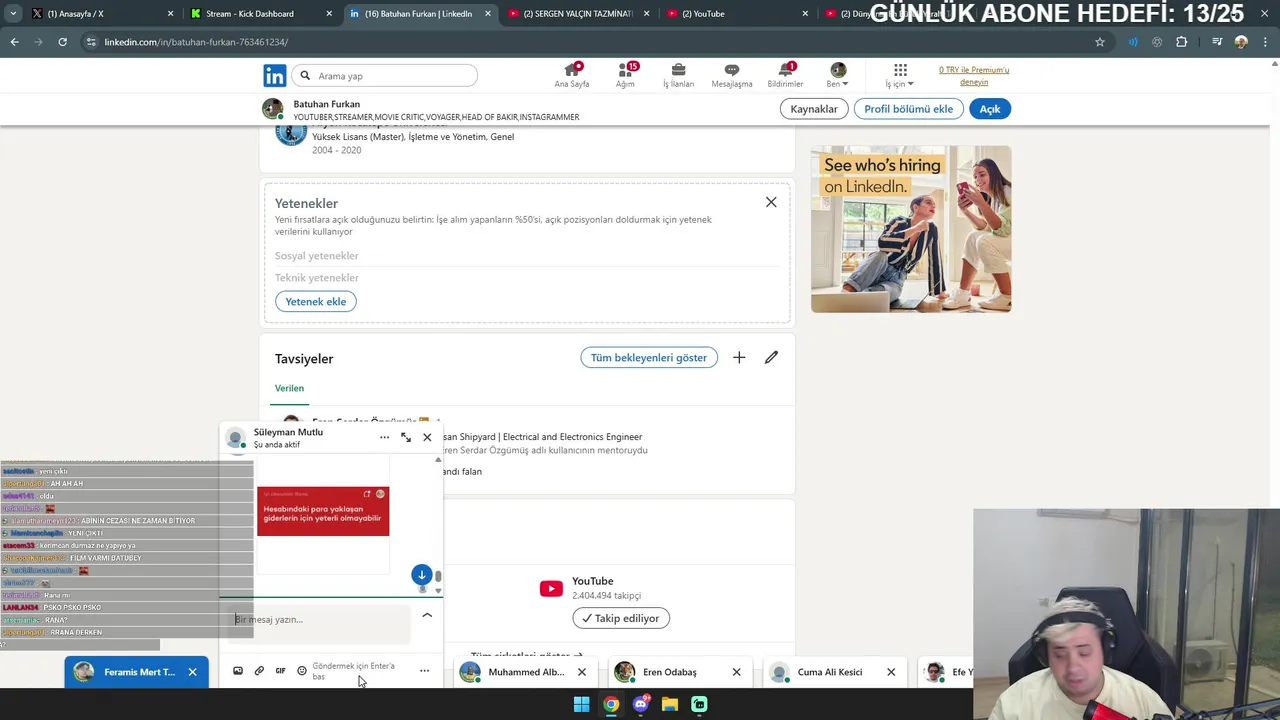Open the LinkedIn home logo
This screenshot has height=720, width=1280.
click(274, 75)
